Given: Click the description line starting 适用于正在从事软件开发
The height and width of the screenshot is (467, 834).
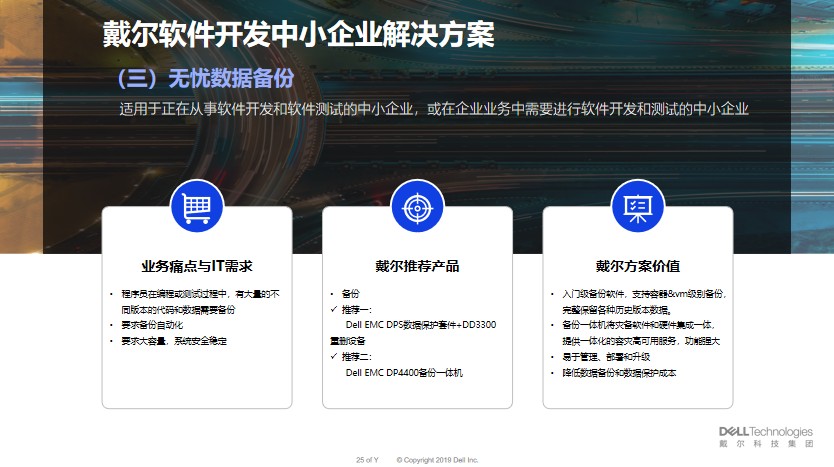Looking at the screenshot, I should point(434,109).
